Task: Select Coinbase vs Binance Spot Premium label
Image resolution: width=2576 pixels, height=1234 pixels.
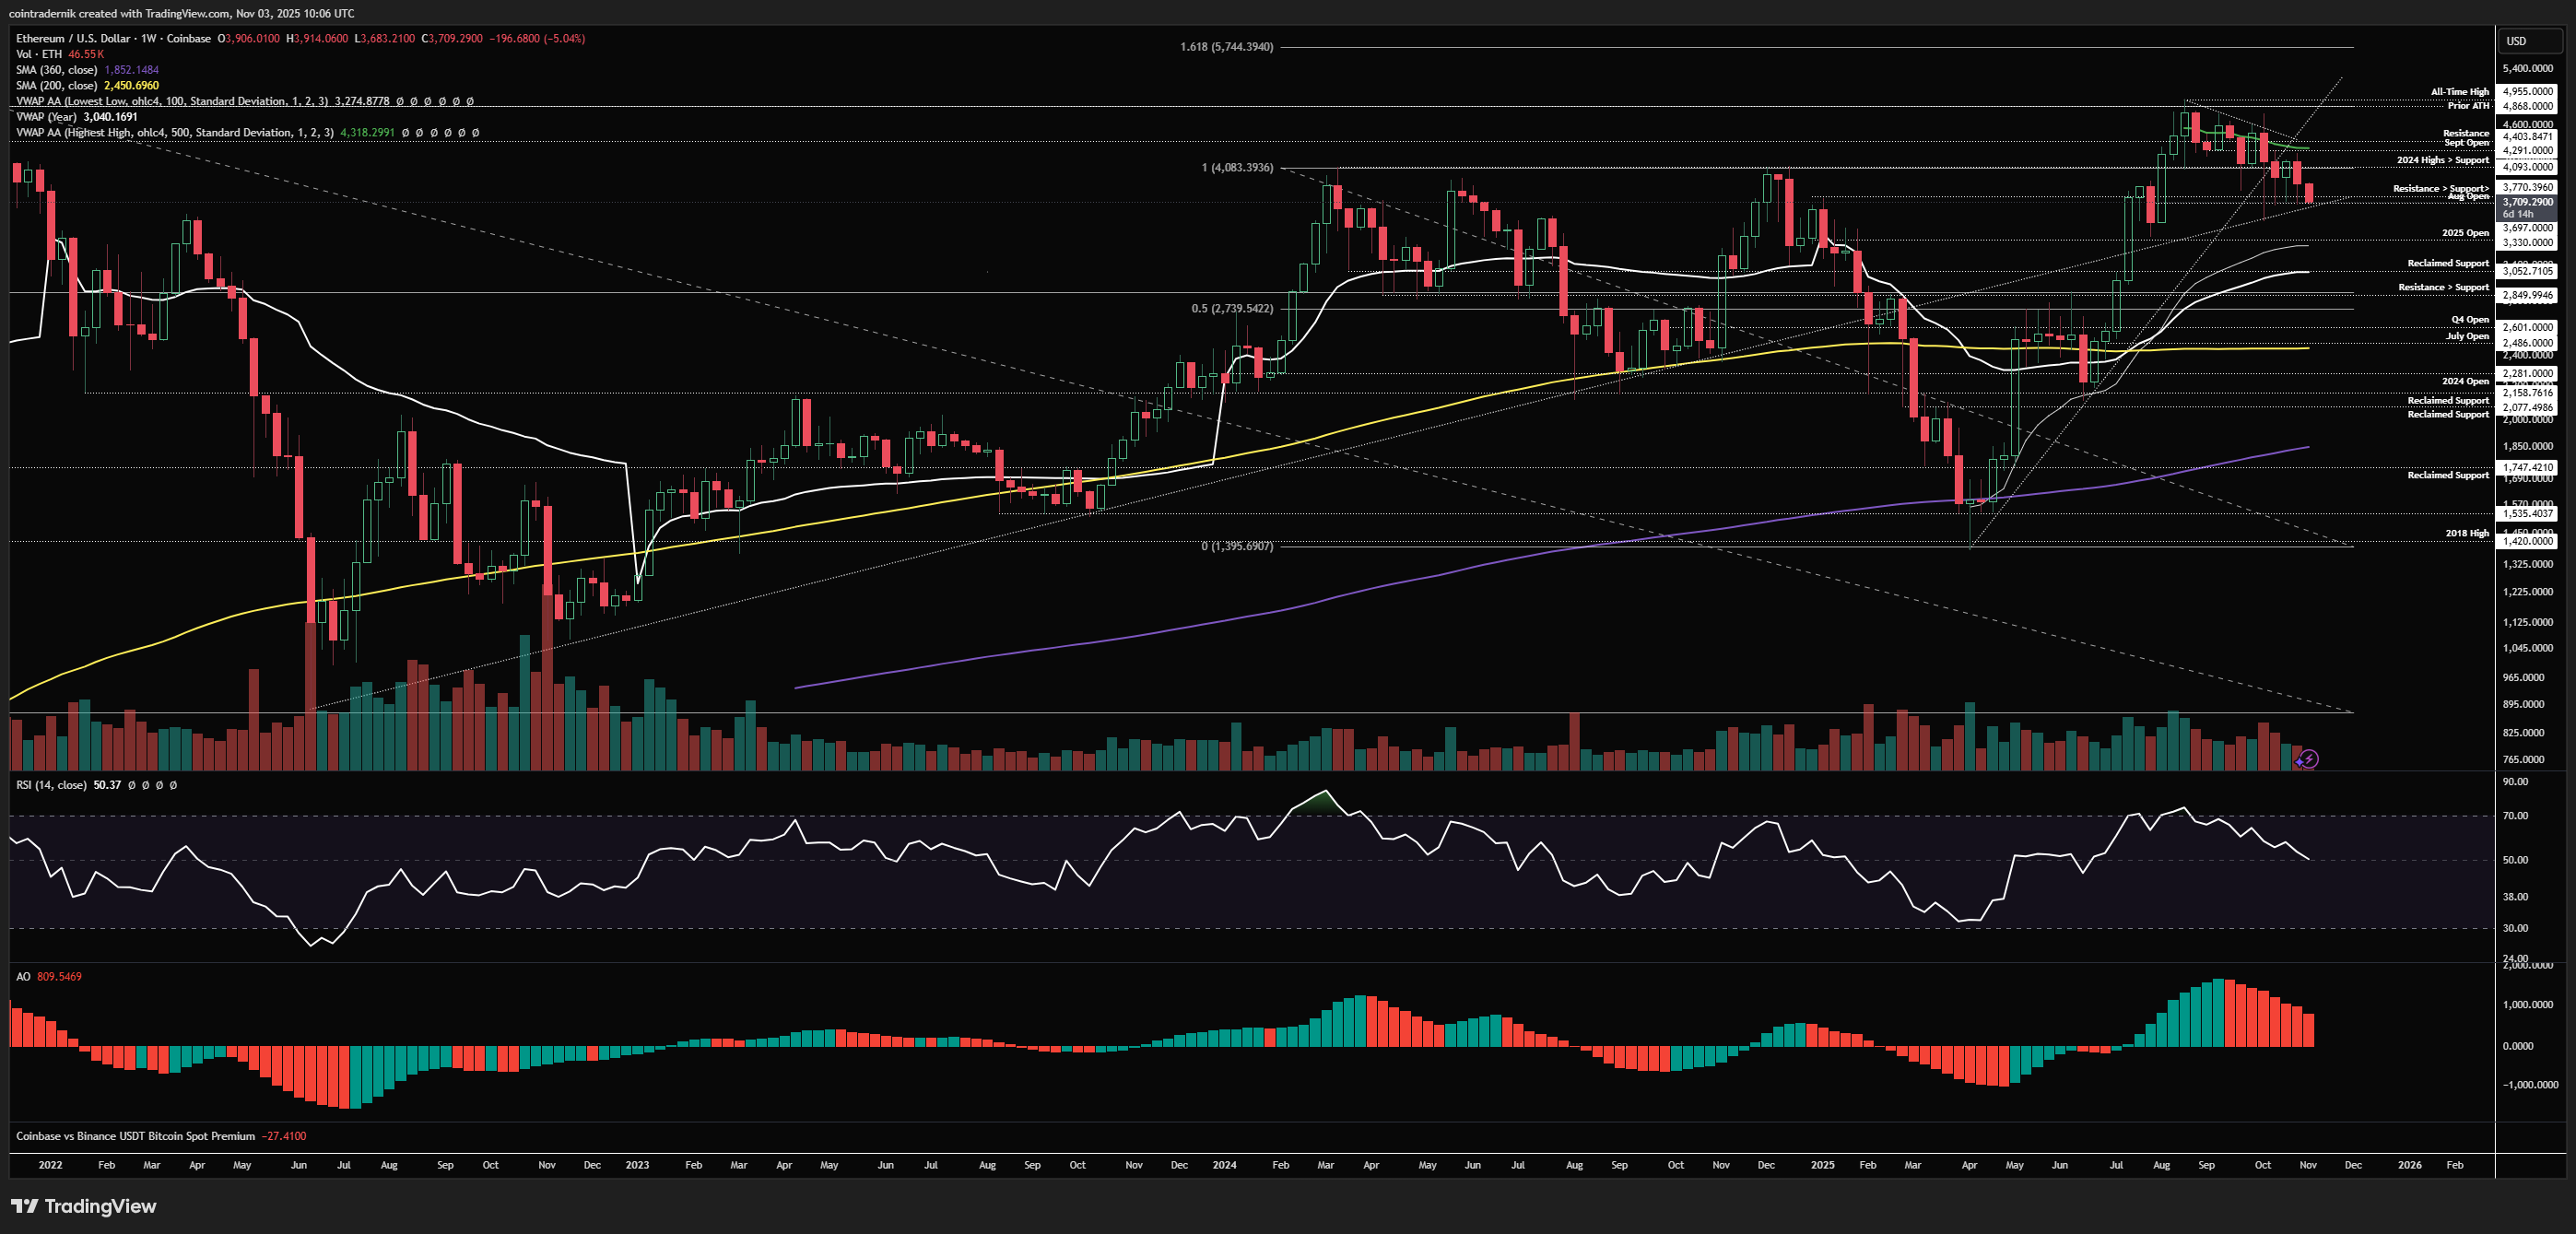Action: coord(135,1136)
